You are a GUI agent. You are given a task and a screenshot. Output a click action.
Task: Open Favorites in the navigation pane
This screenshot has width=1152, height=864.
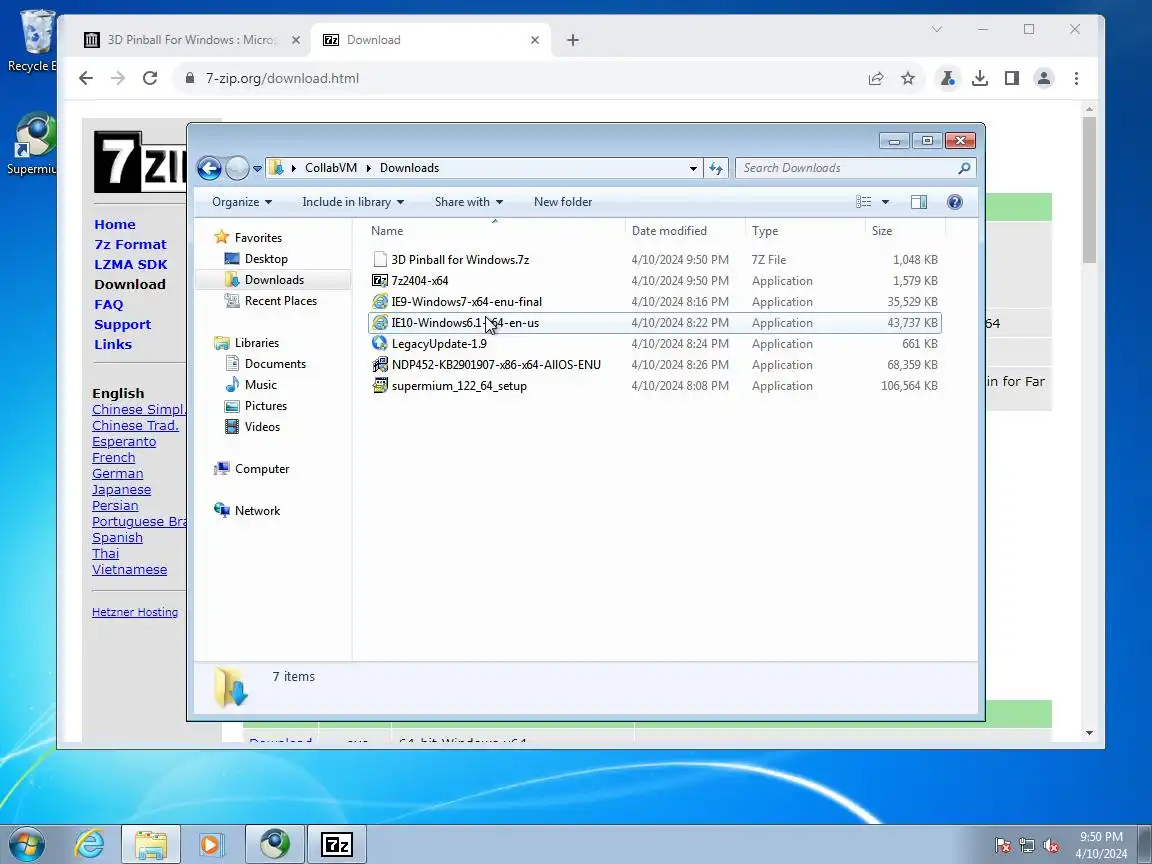point(258,238)
